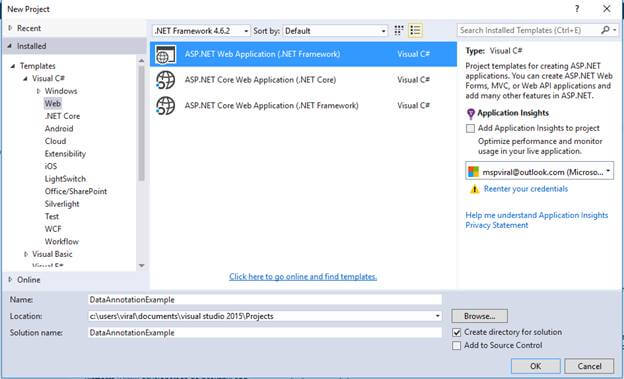624x379 pixels.
Task: Click the Browse... button
Action: click(480, 316)
